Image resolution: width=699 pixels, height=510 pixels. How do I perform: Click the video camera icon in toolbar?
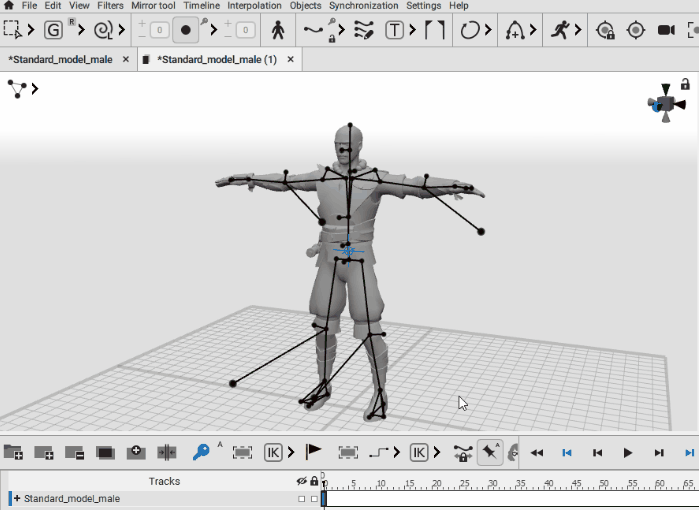point(666,30)
